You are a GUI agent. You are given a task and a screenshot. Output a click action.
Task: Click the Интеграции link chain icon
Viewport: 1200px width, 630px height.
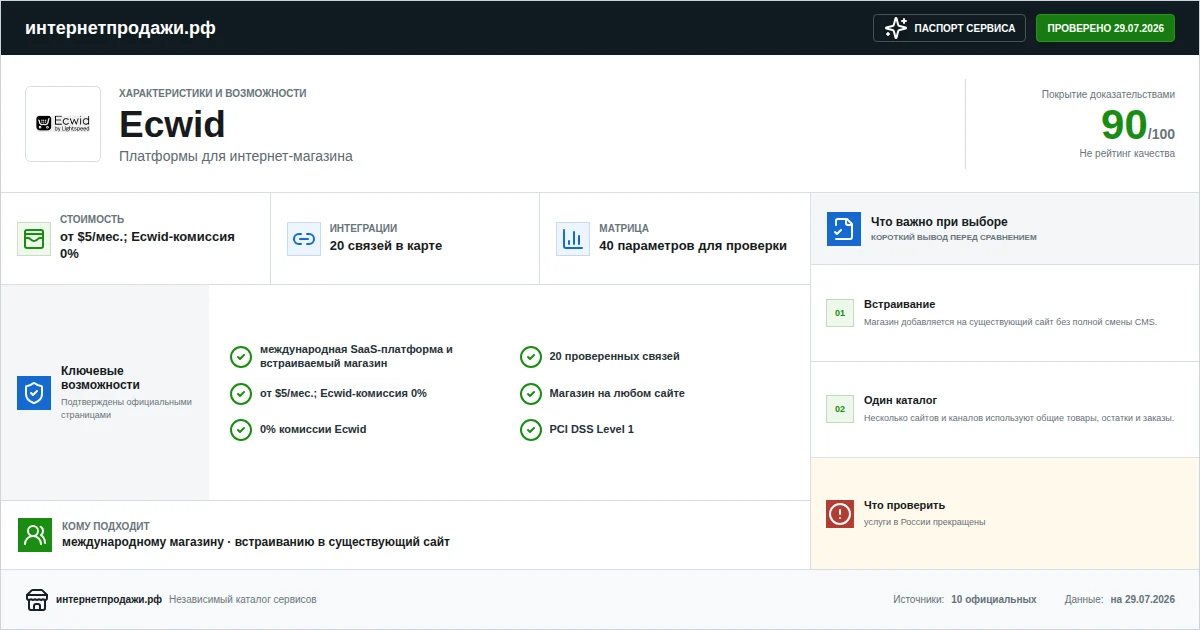point(304,239)
